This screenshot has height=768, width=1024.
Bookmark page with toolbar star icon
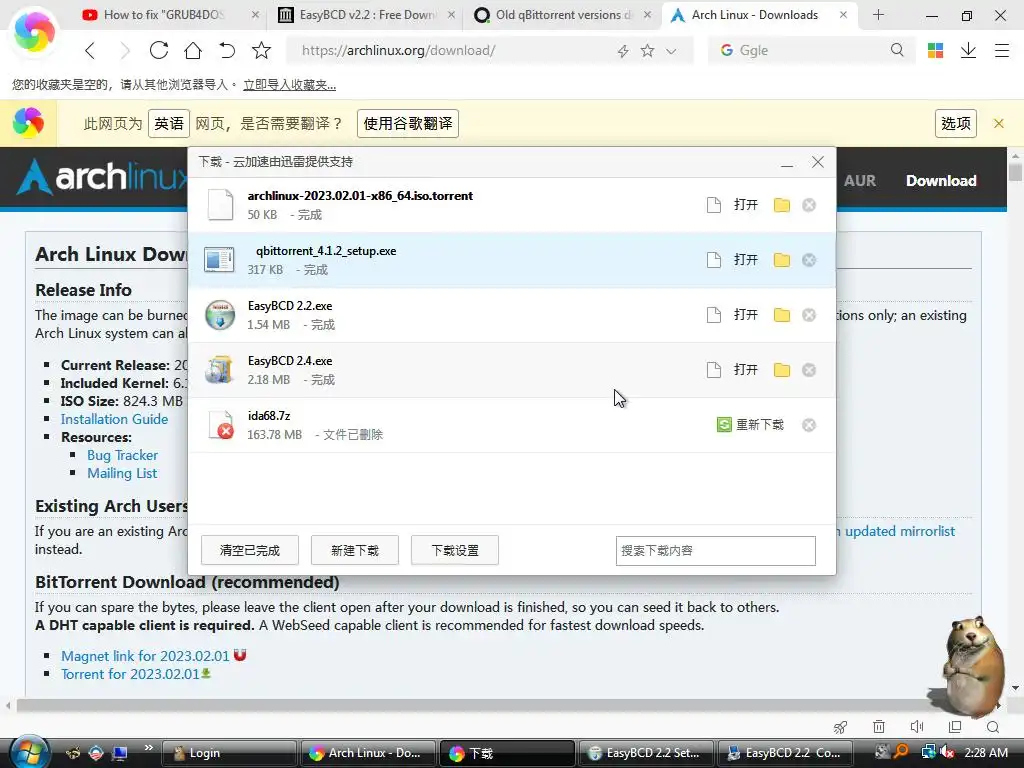(261, 50)
